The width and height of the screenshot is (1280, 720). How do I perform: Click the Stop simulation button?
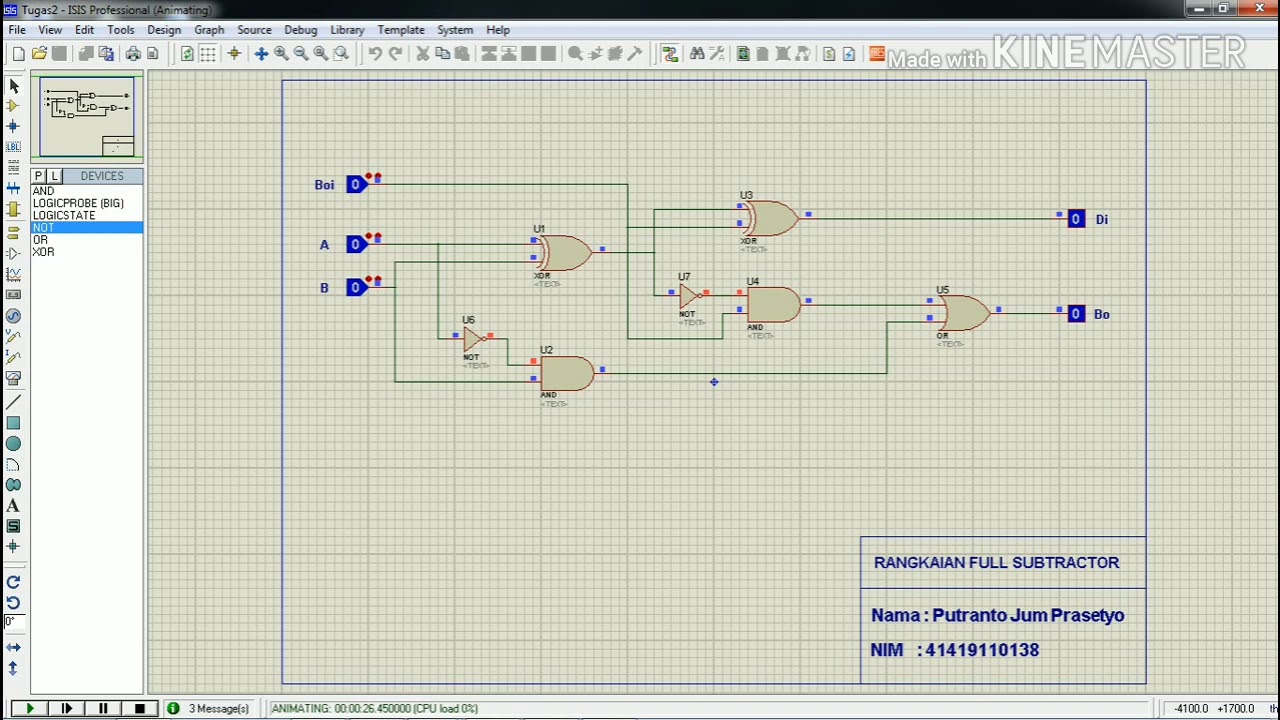click(x=139, y=708)
